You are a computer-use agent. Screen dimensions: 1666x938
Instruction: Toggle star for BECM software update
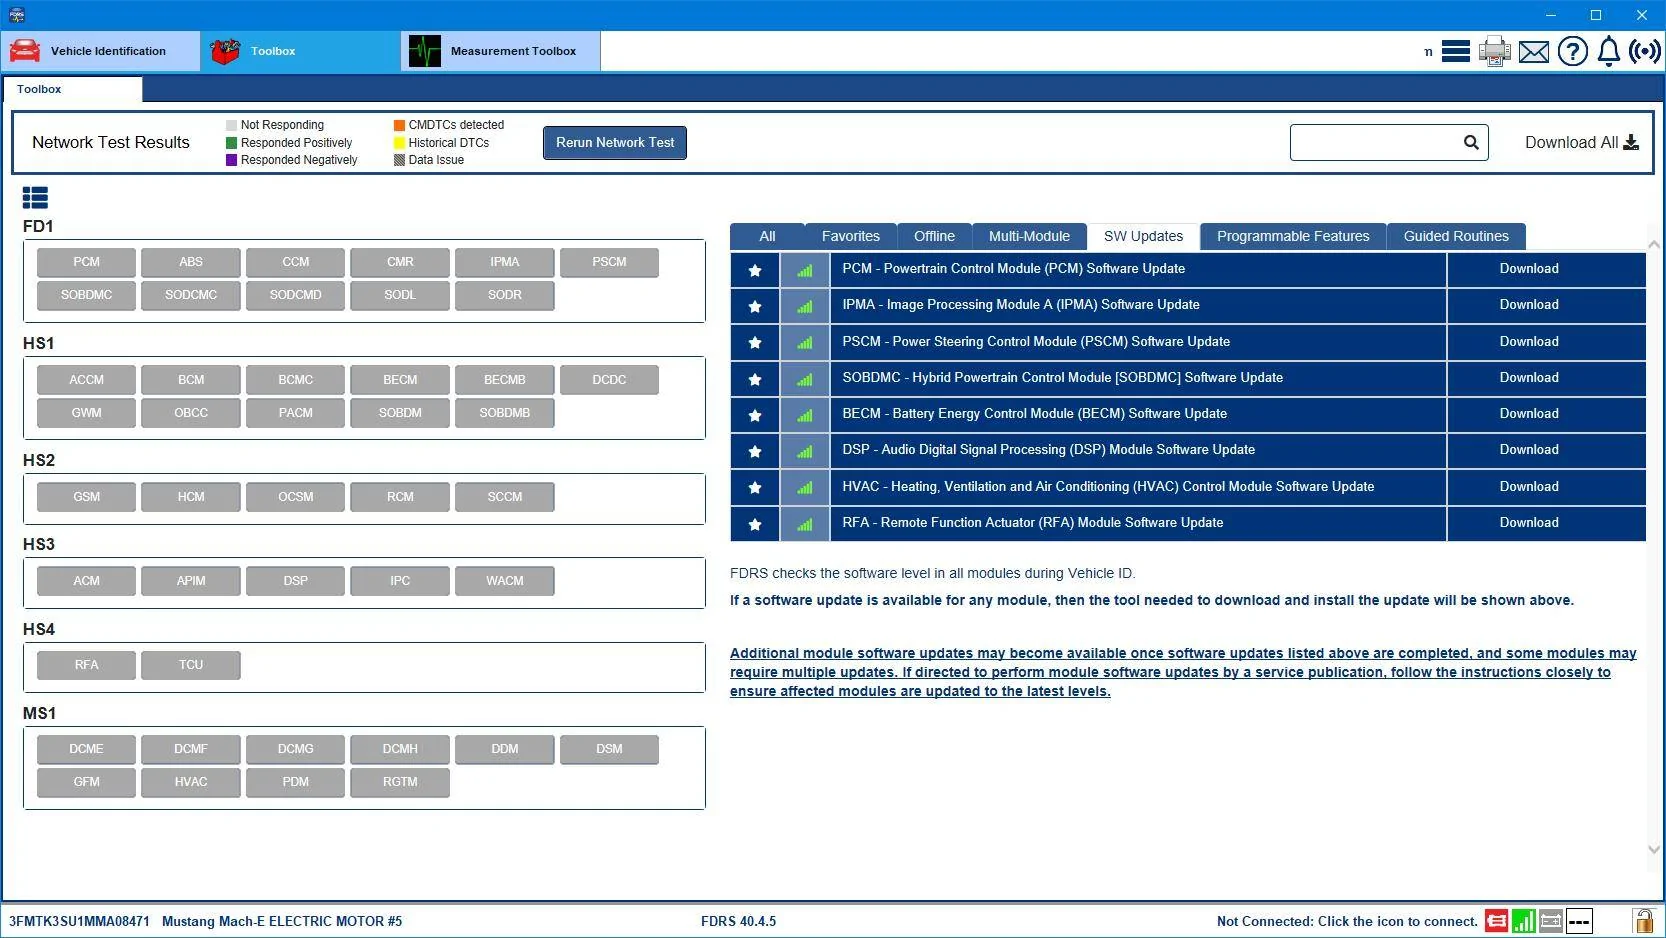click(755, 414)
